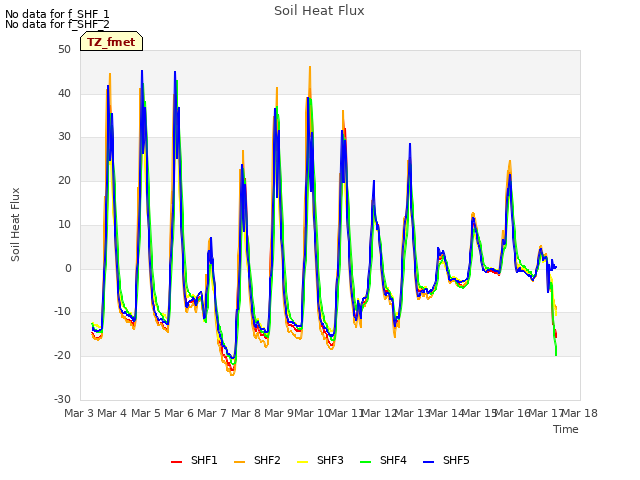Click the 40 y-axis tick label
The height and width of the screenshot is (480, 640).
point(64,93)
